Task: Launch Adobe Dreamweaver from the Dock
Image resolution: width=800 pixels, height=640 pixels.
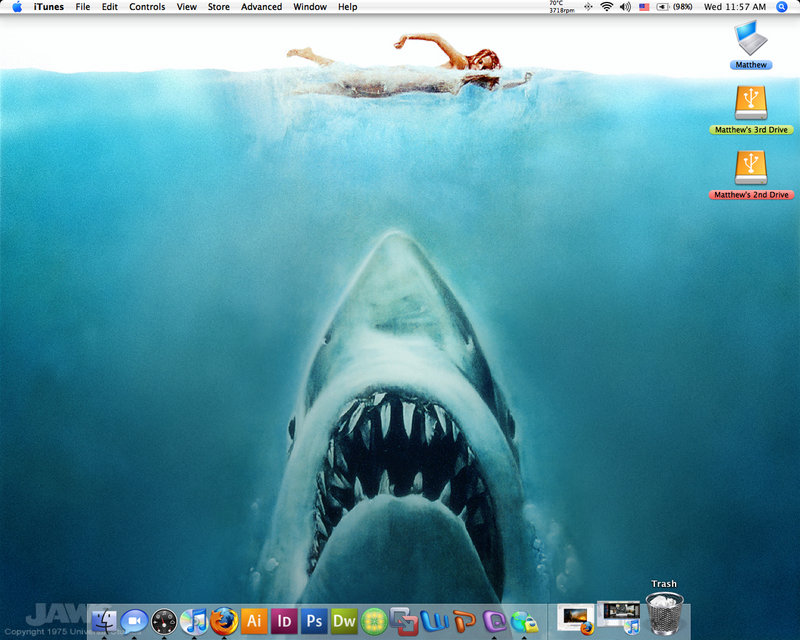Action: click(x=344, y=621)
